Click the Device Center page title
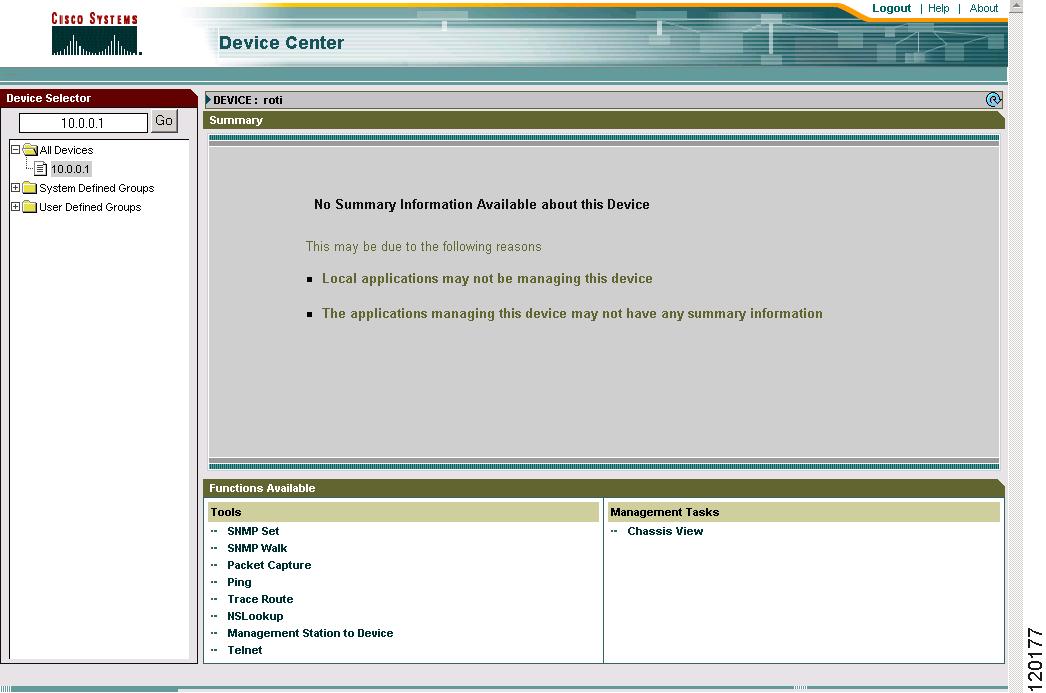The width and height of the screenshot is (1046, 693). (x=282, y=43)
